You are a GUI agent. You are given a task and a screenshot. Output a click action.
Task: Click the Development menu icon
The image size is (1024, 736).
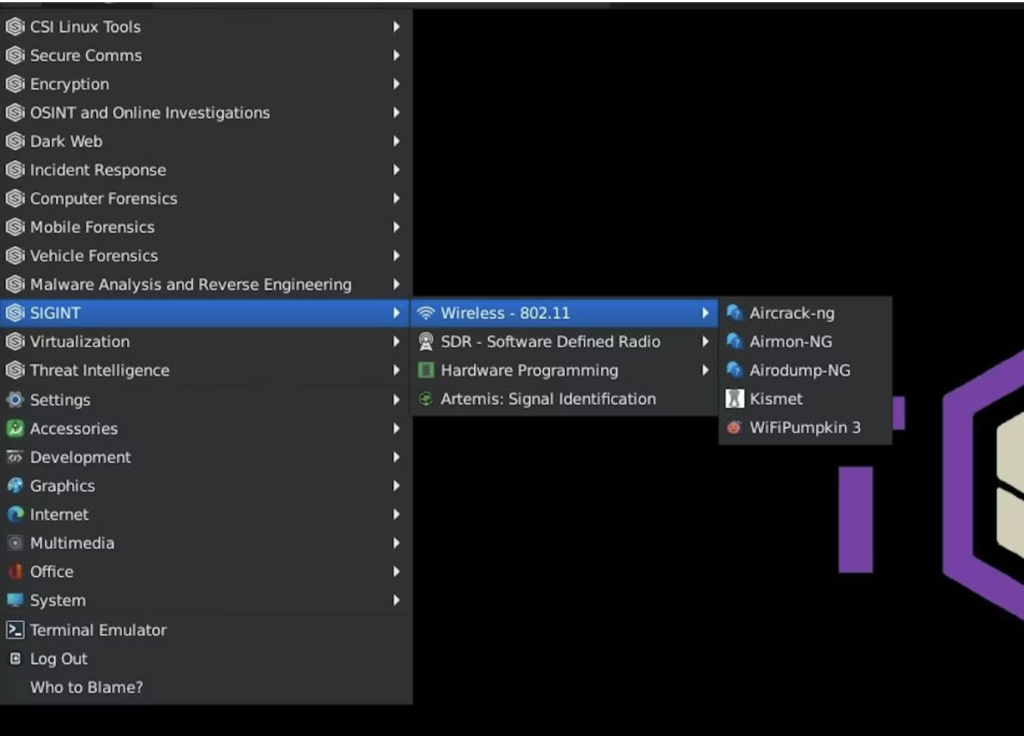[x=15, y=457]
